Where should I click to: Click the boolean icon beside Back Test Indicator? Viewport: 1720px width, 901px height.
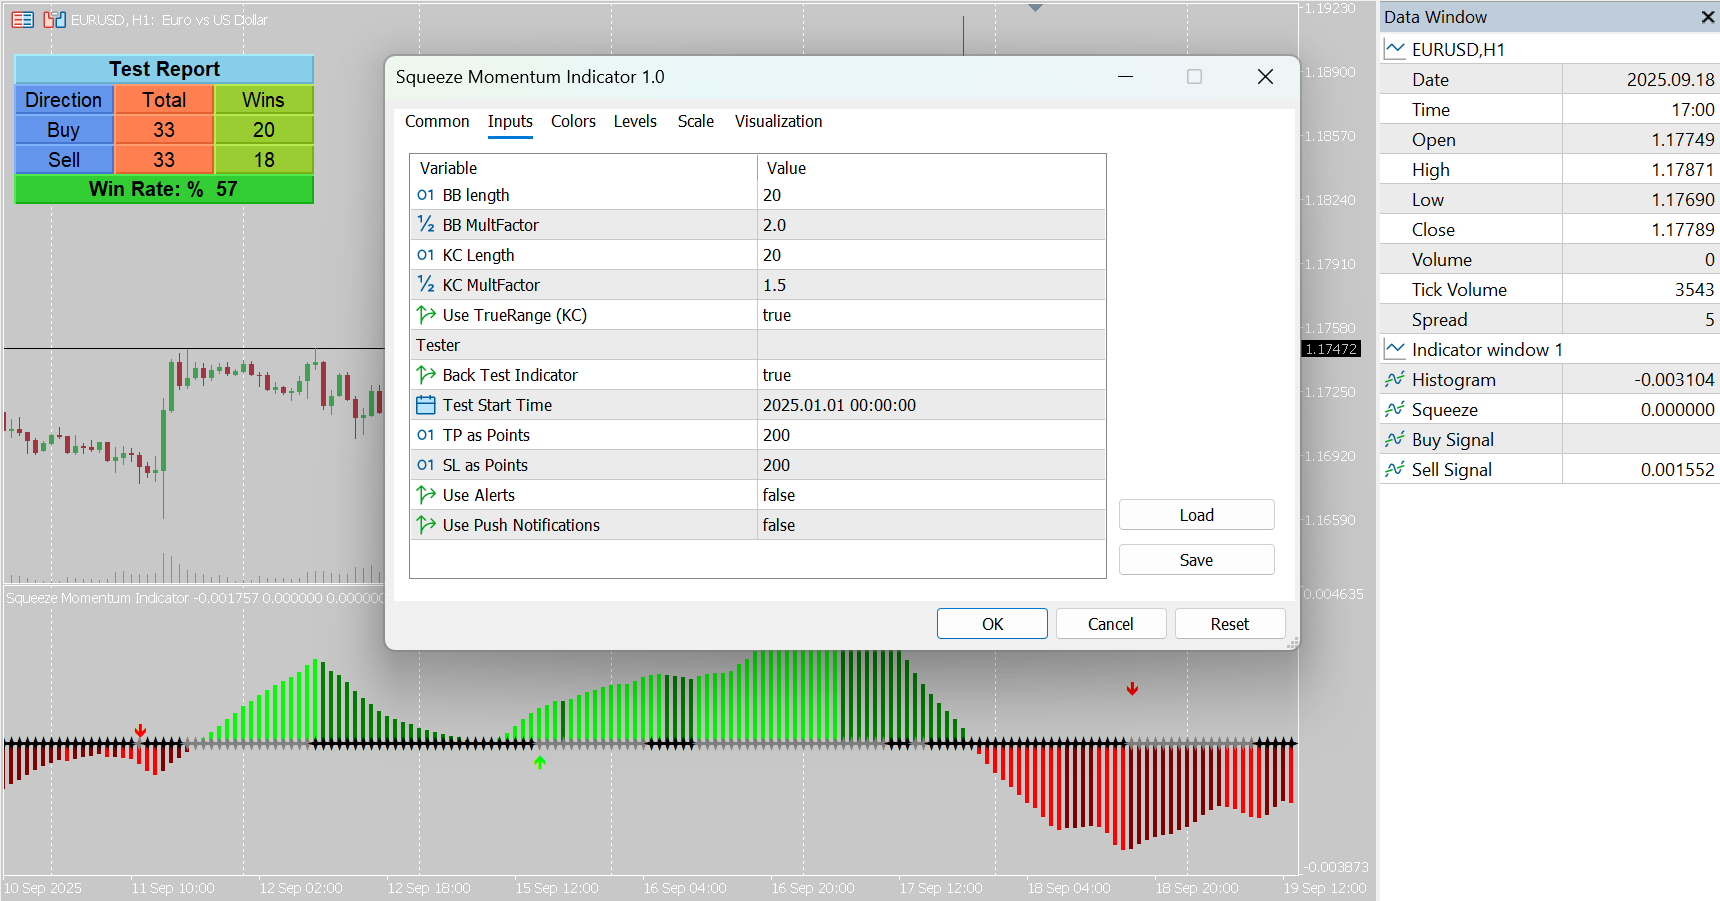(x=426, y=375)
